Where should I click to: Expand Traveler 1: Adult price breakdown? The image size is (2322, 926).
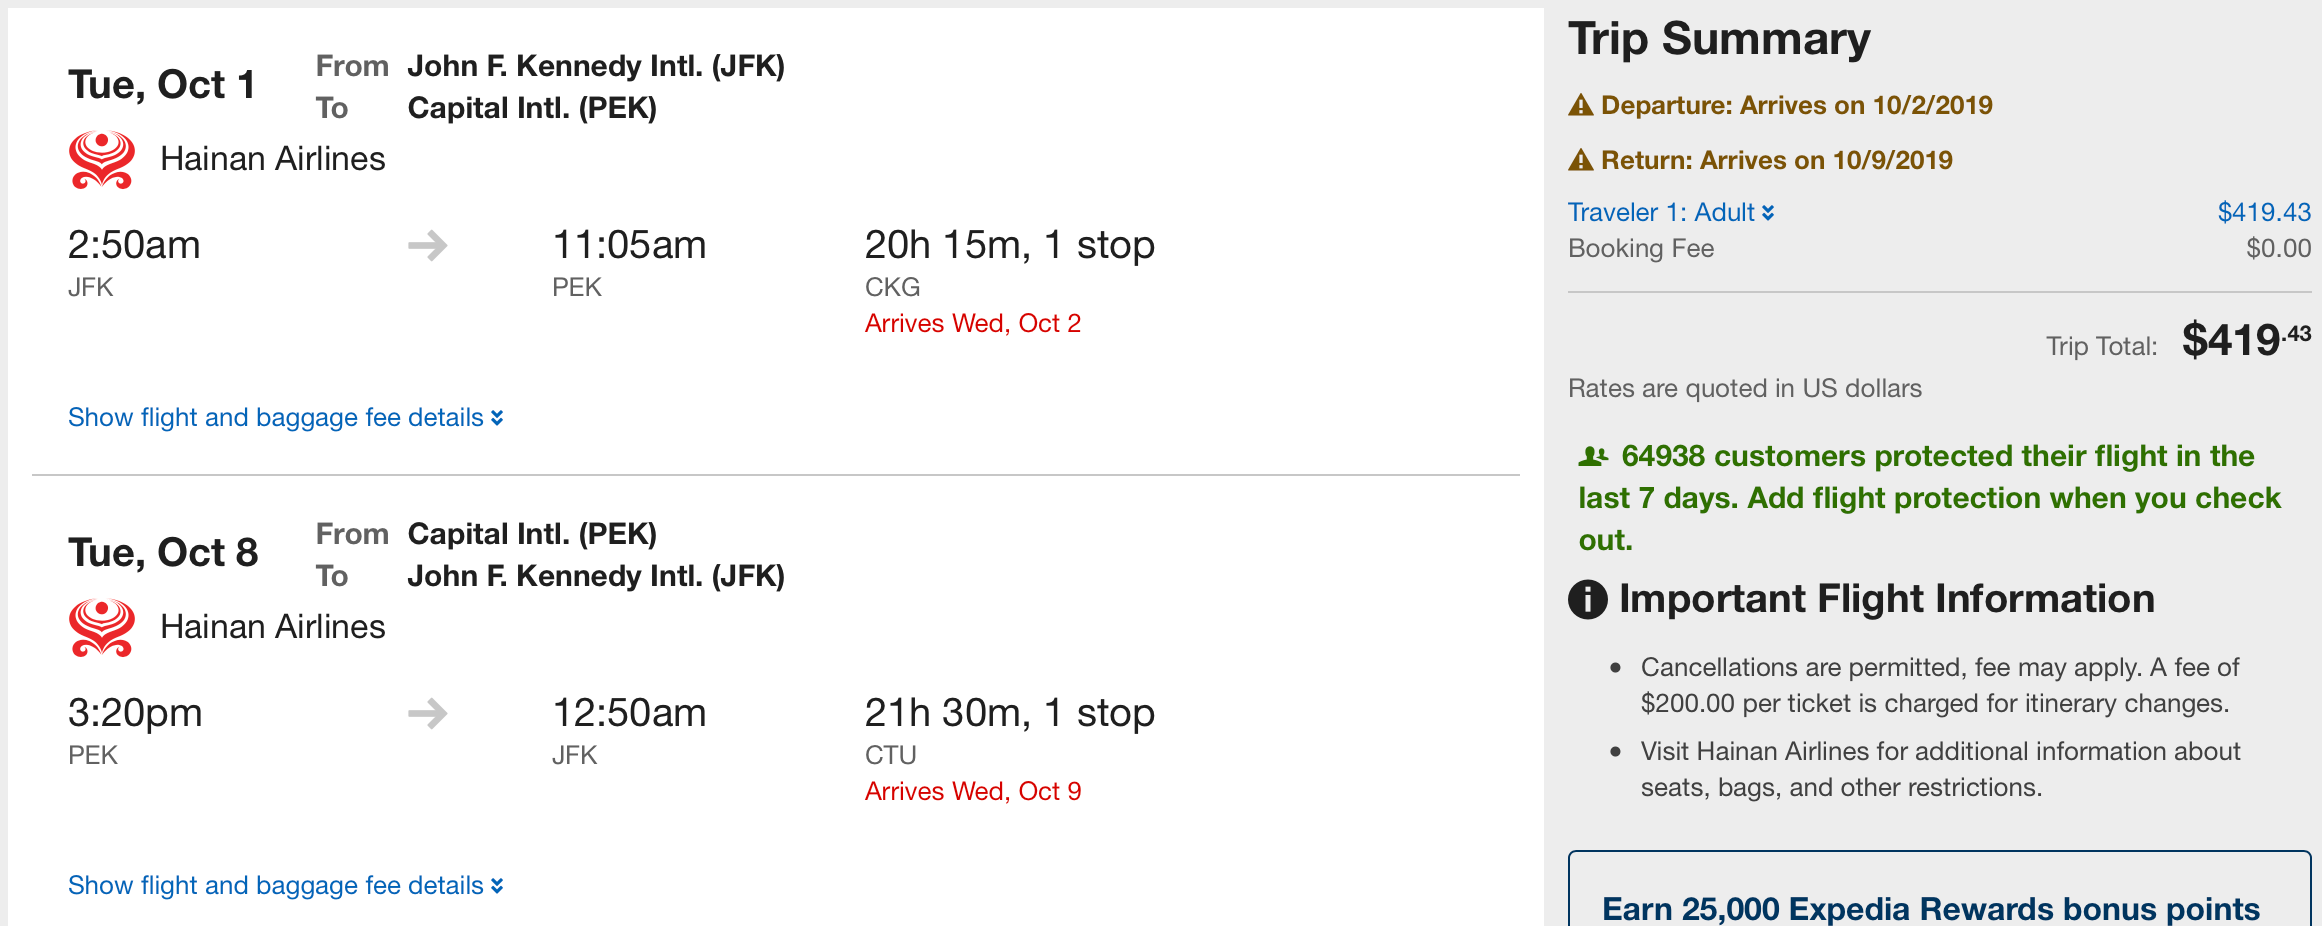point(1670,212)
